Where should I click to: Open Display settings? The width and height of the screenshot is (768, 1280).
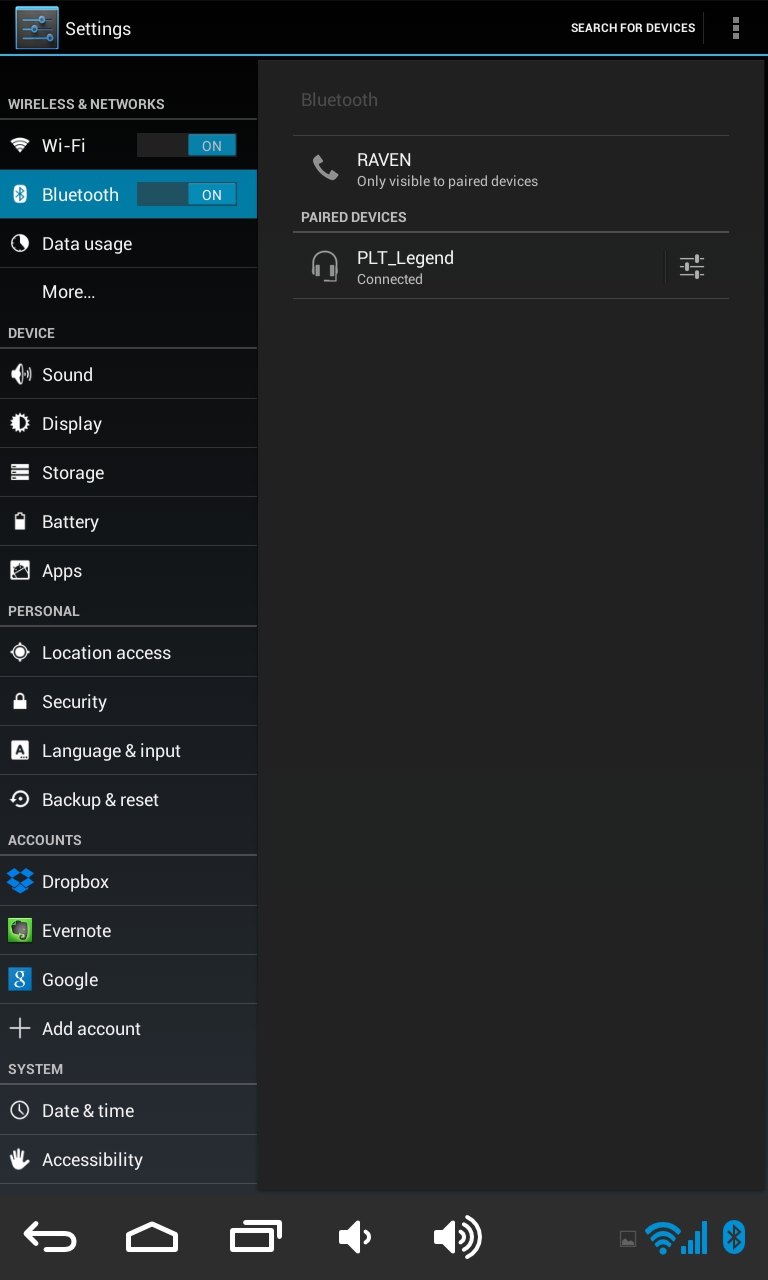[72, 424]
